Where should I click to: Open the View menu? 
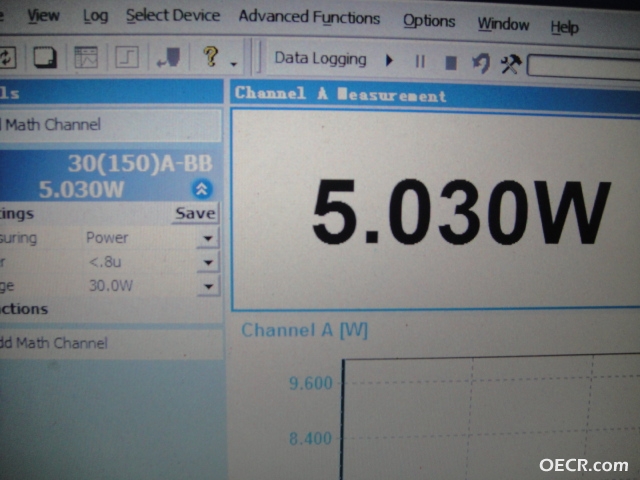43,16
